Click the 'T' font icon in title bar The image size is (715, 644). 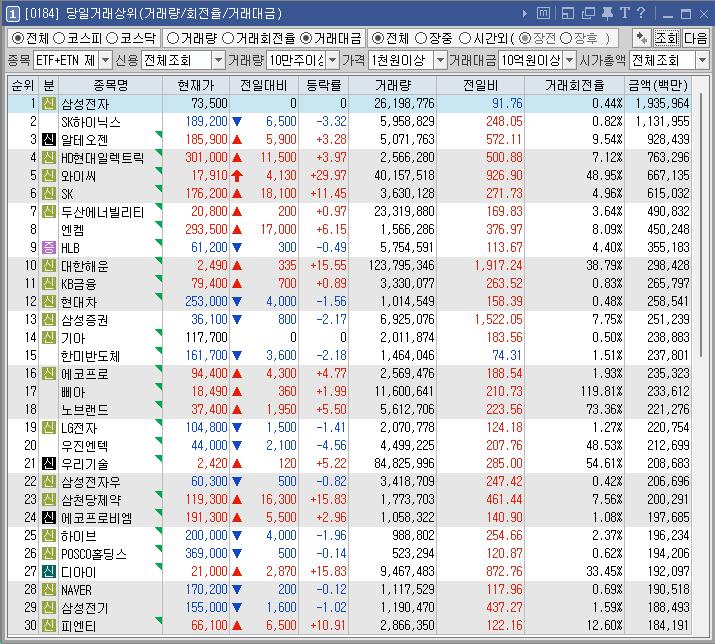tap(625, 13)
